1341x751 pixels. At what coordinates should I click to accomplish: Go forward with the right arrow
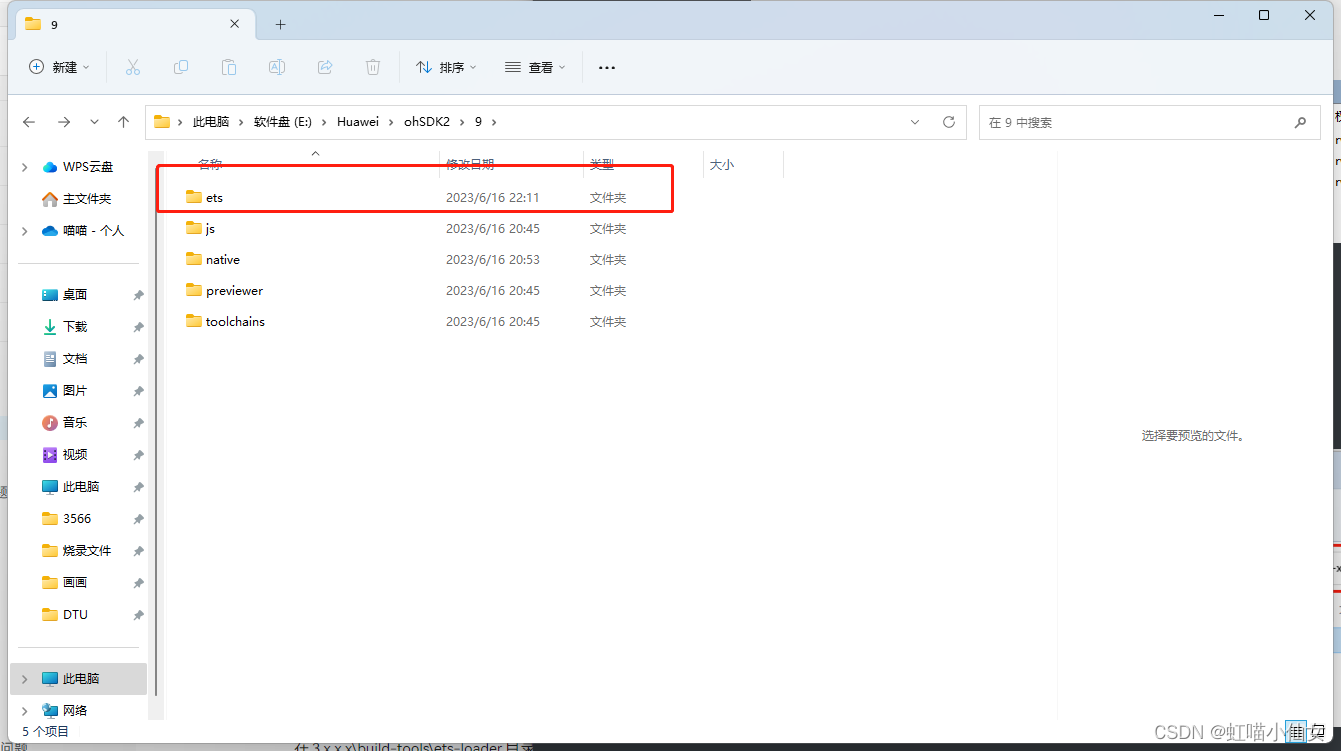64,122
